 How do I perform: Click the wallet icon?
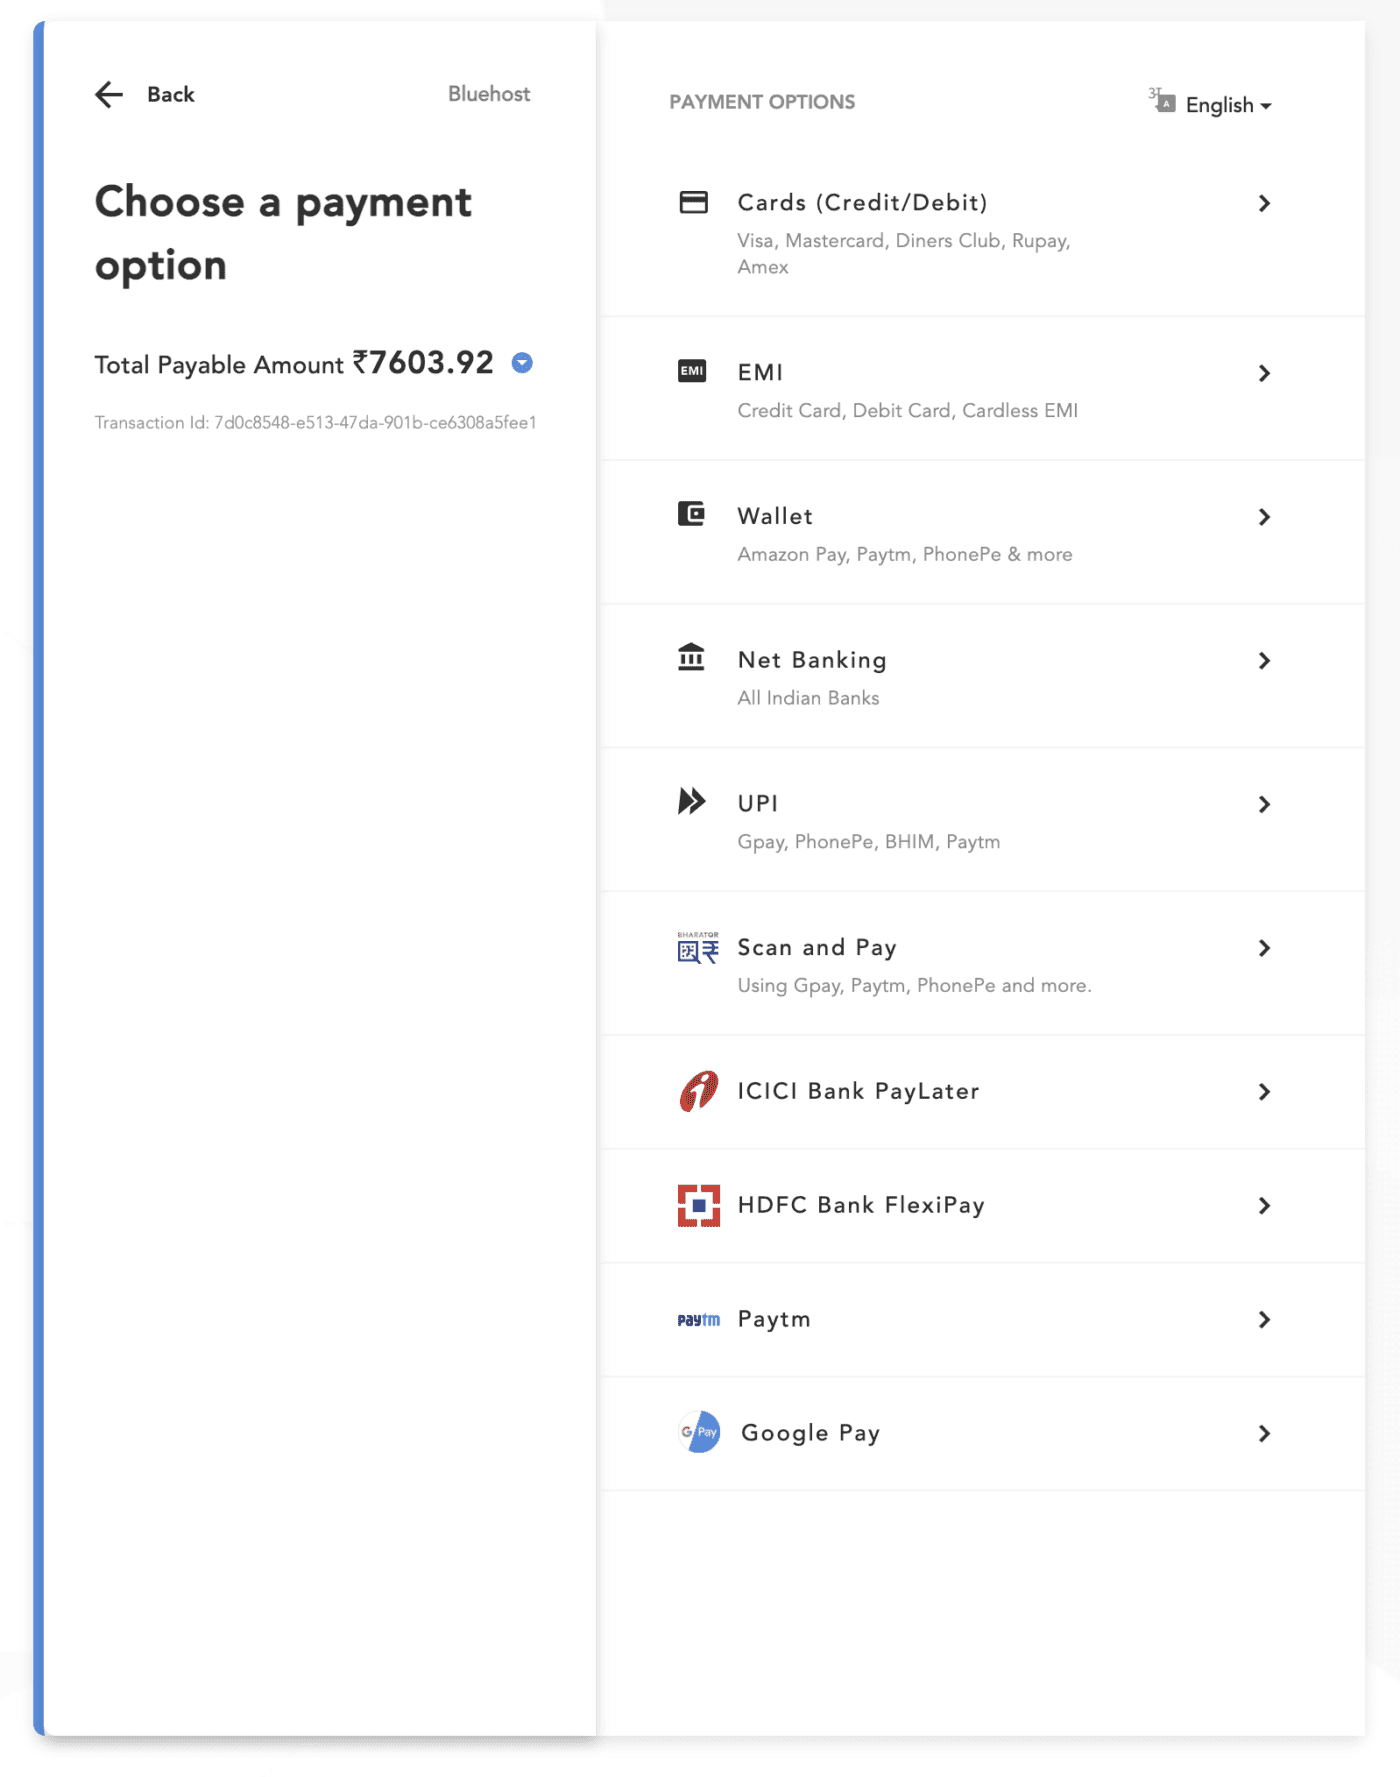pyautogui.click(x=691, y=514)
